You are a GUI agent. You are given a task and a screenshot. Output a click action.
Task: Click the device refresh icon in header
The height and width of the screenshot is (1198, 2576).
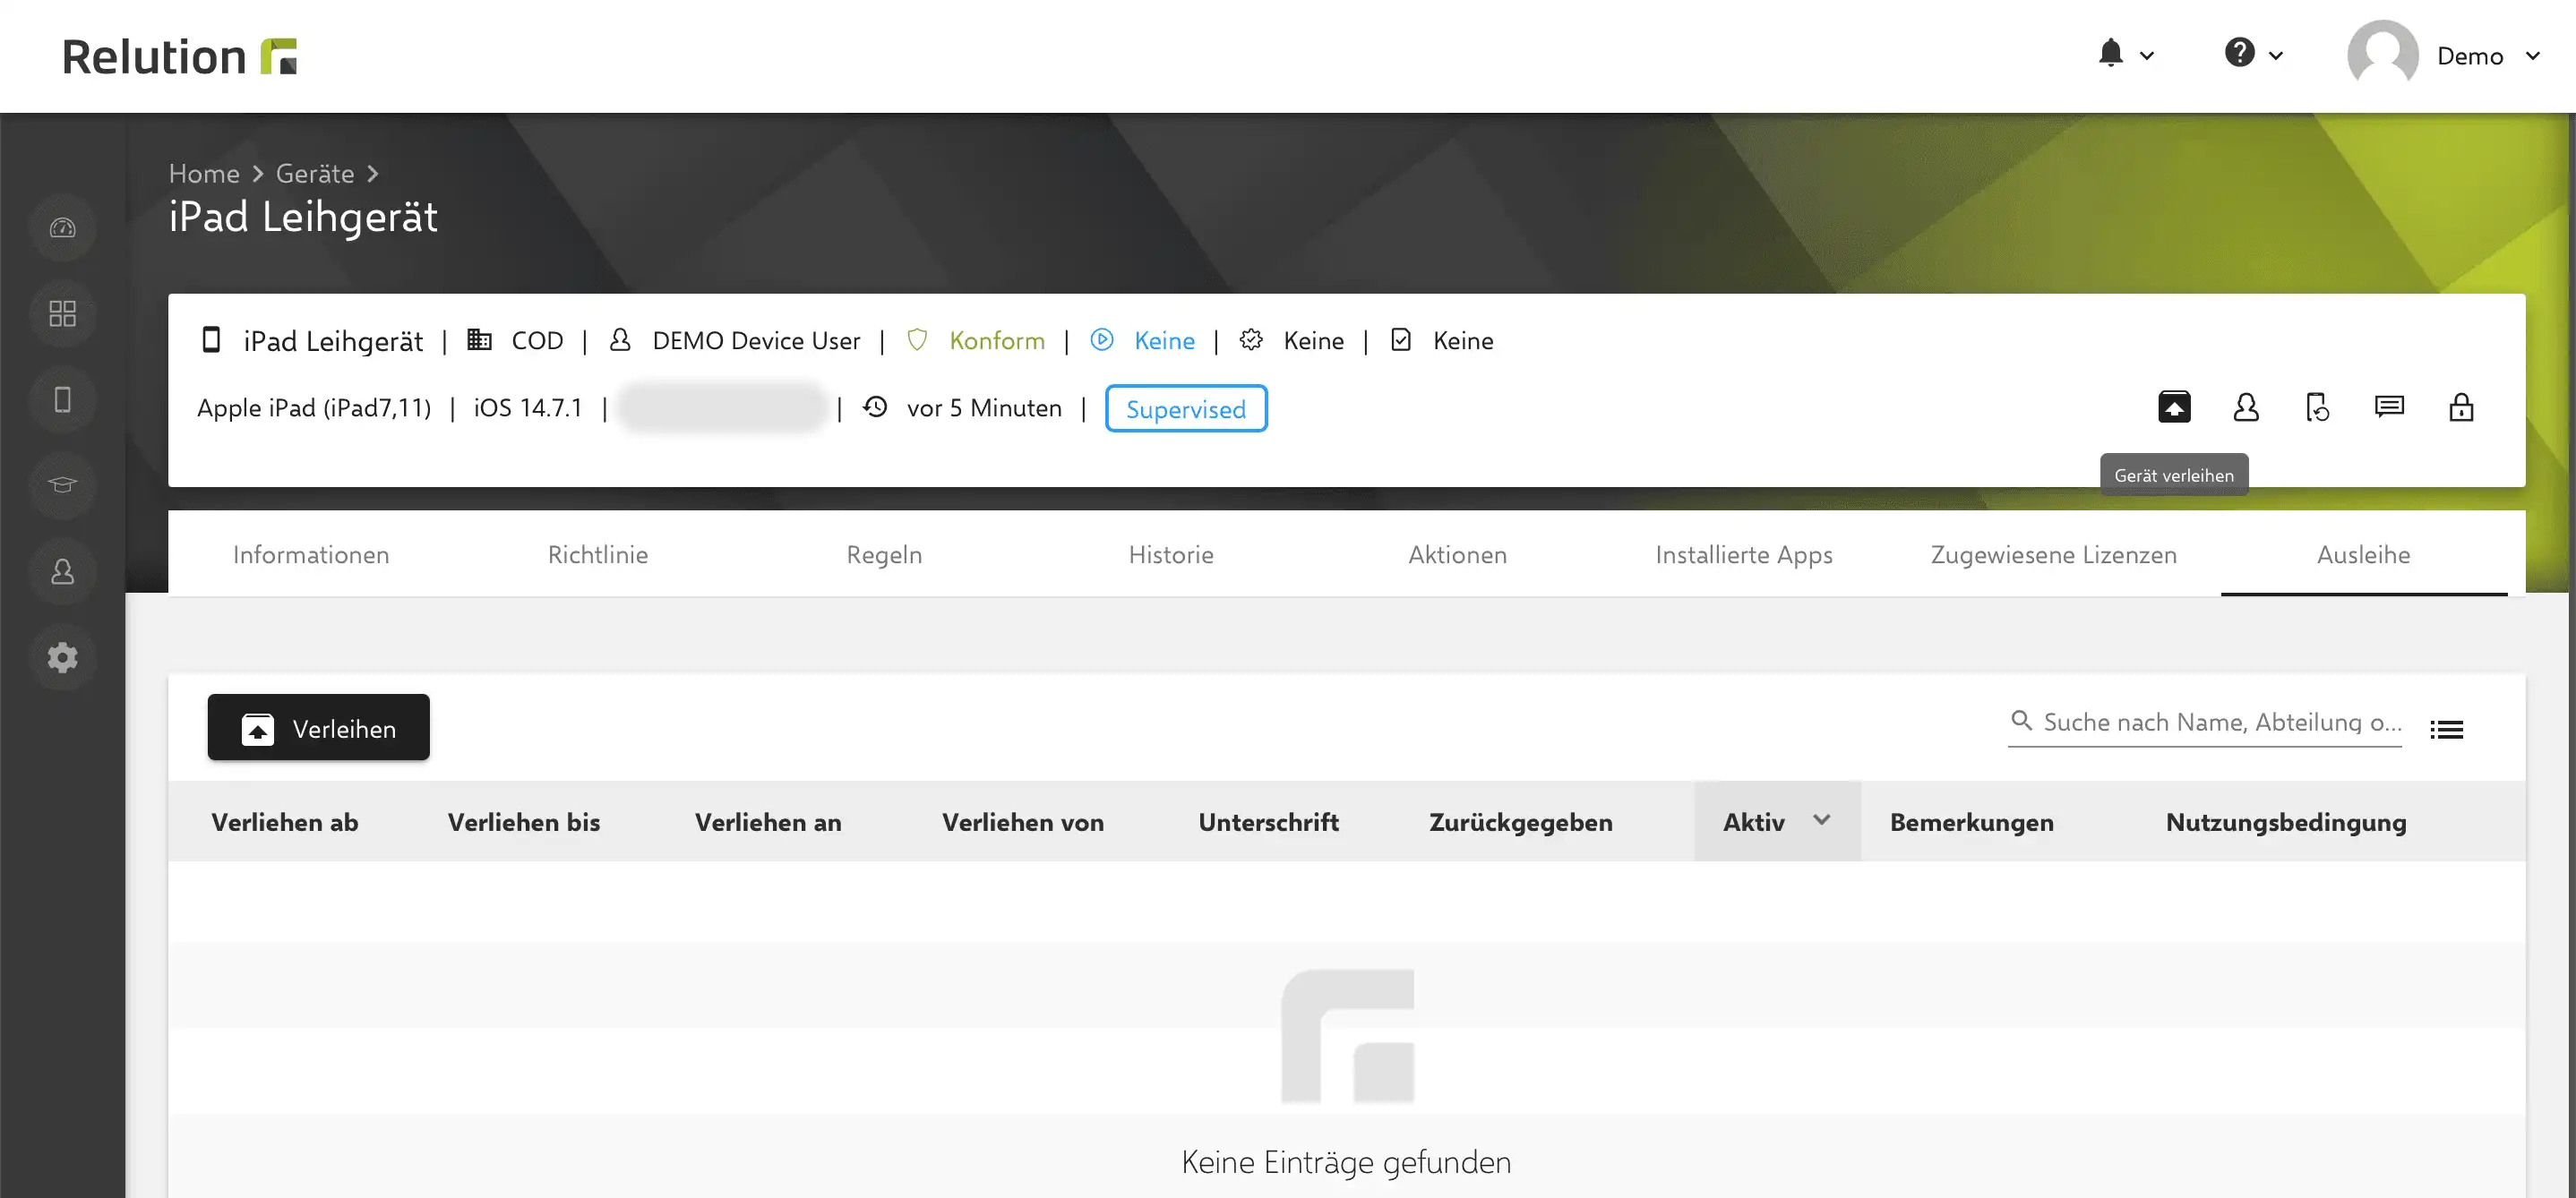[x=2317, y=407]
